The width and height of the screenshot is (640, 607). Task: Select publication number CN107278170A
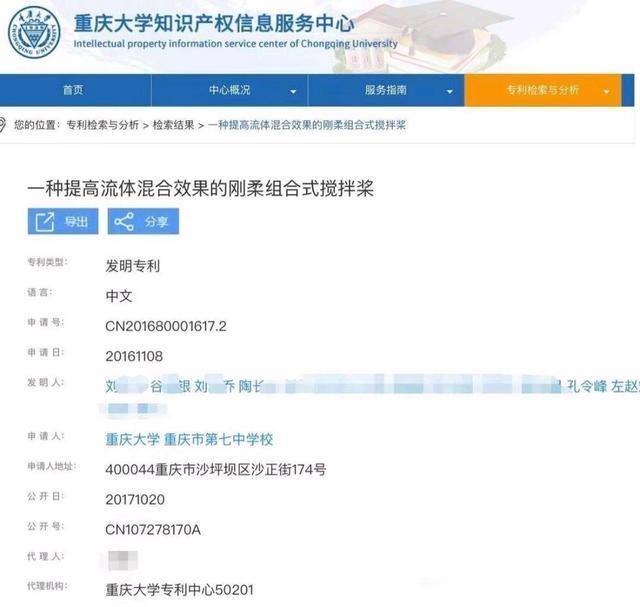153,530
